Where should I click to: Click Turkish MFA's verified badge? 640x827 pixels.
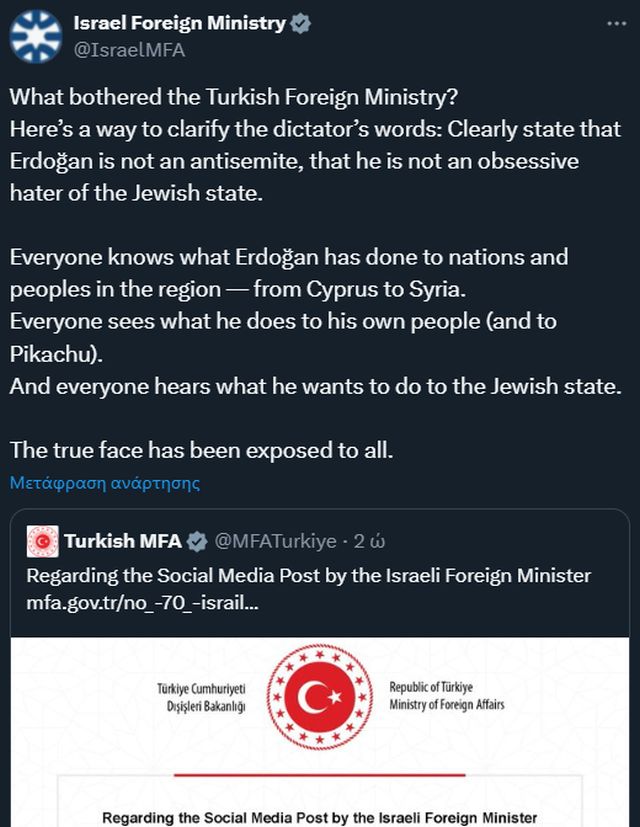(x=197, y=541)
